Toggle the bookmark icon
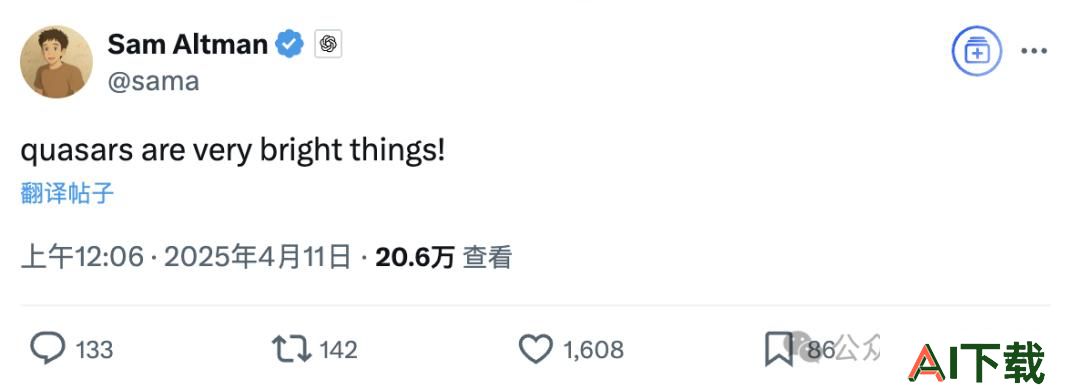Image resolution: width=1080 pixels, height=390 pixels. 778,349
